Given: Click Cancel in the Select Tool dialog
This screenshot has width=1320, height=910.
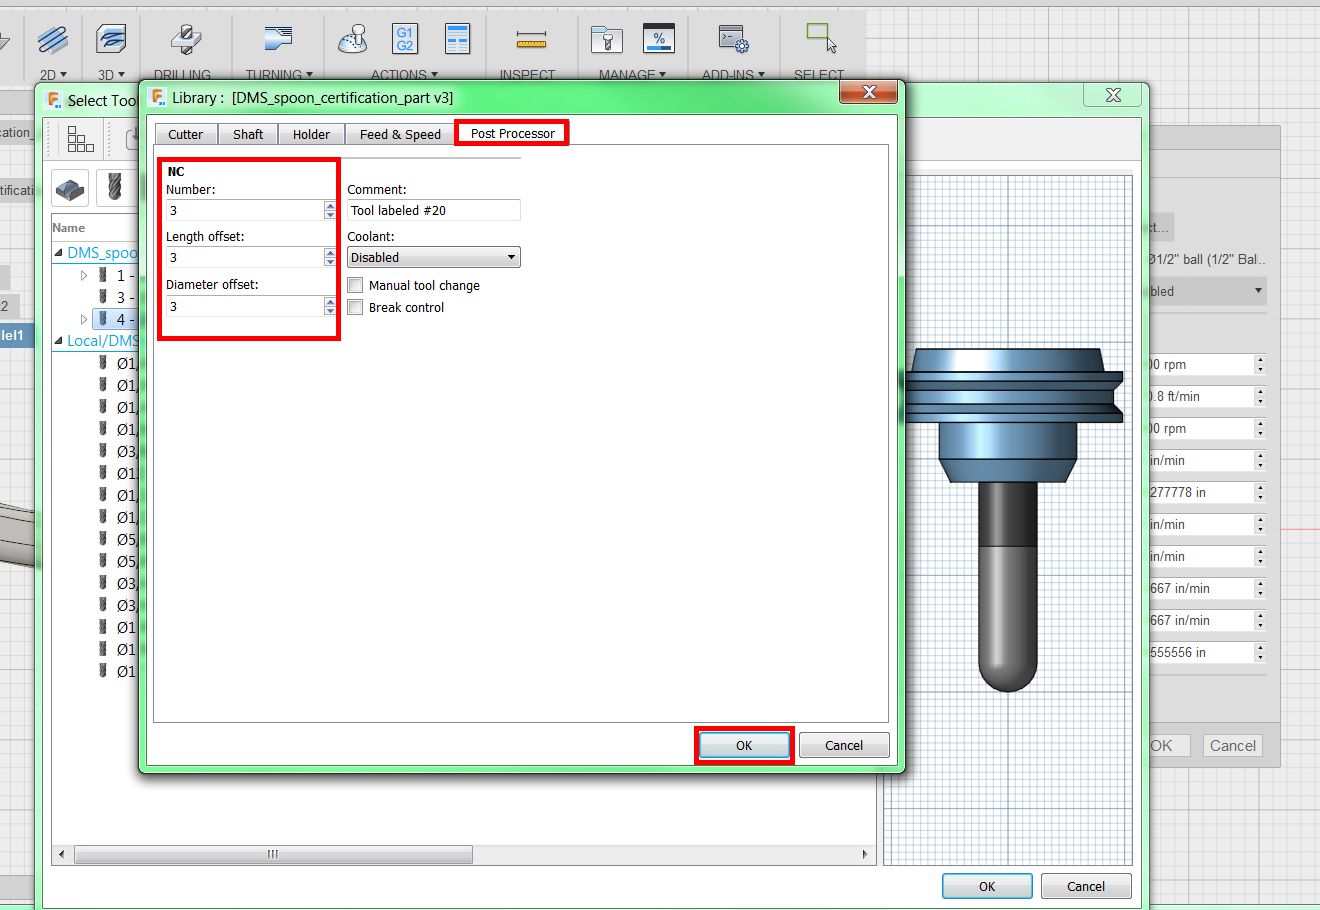Looking at the screenshot, I should pyautogui.click(x=1086, y=886).
